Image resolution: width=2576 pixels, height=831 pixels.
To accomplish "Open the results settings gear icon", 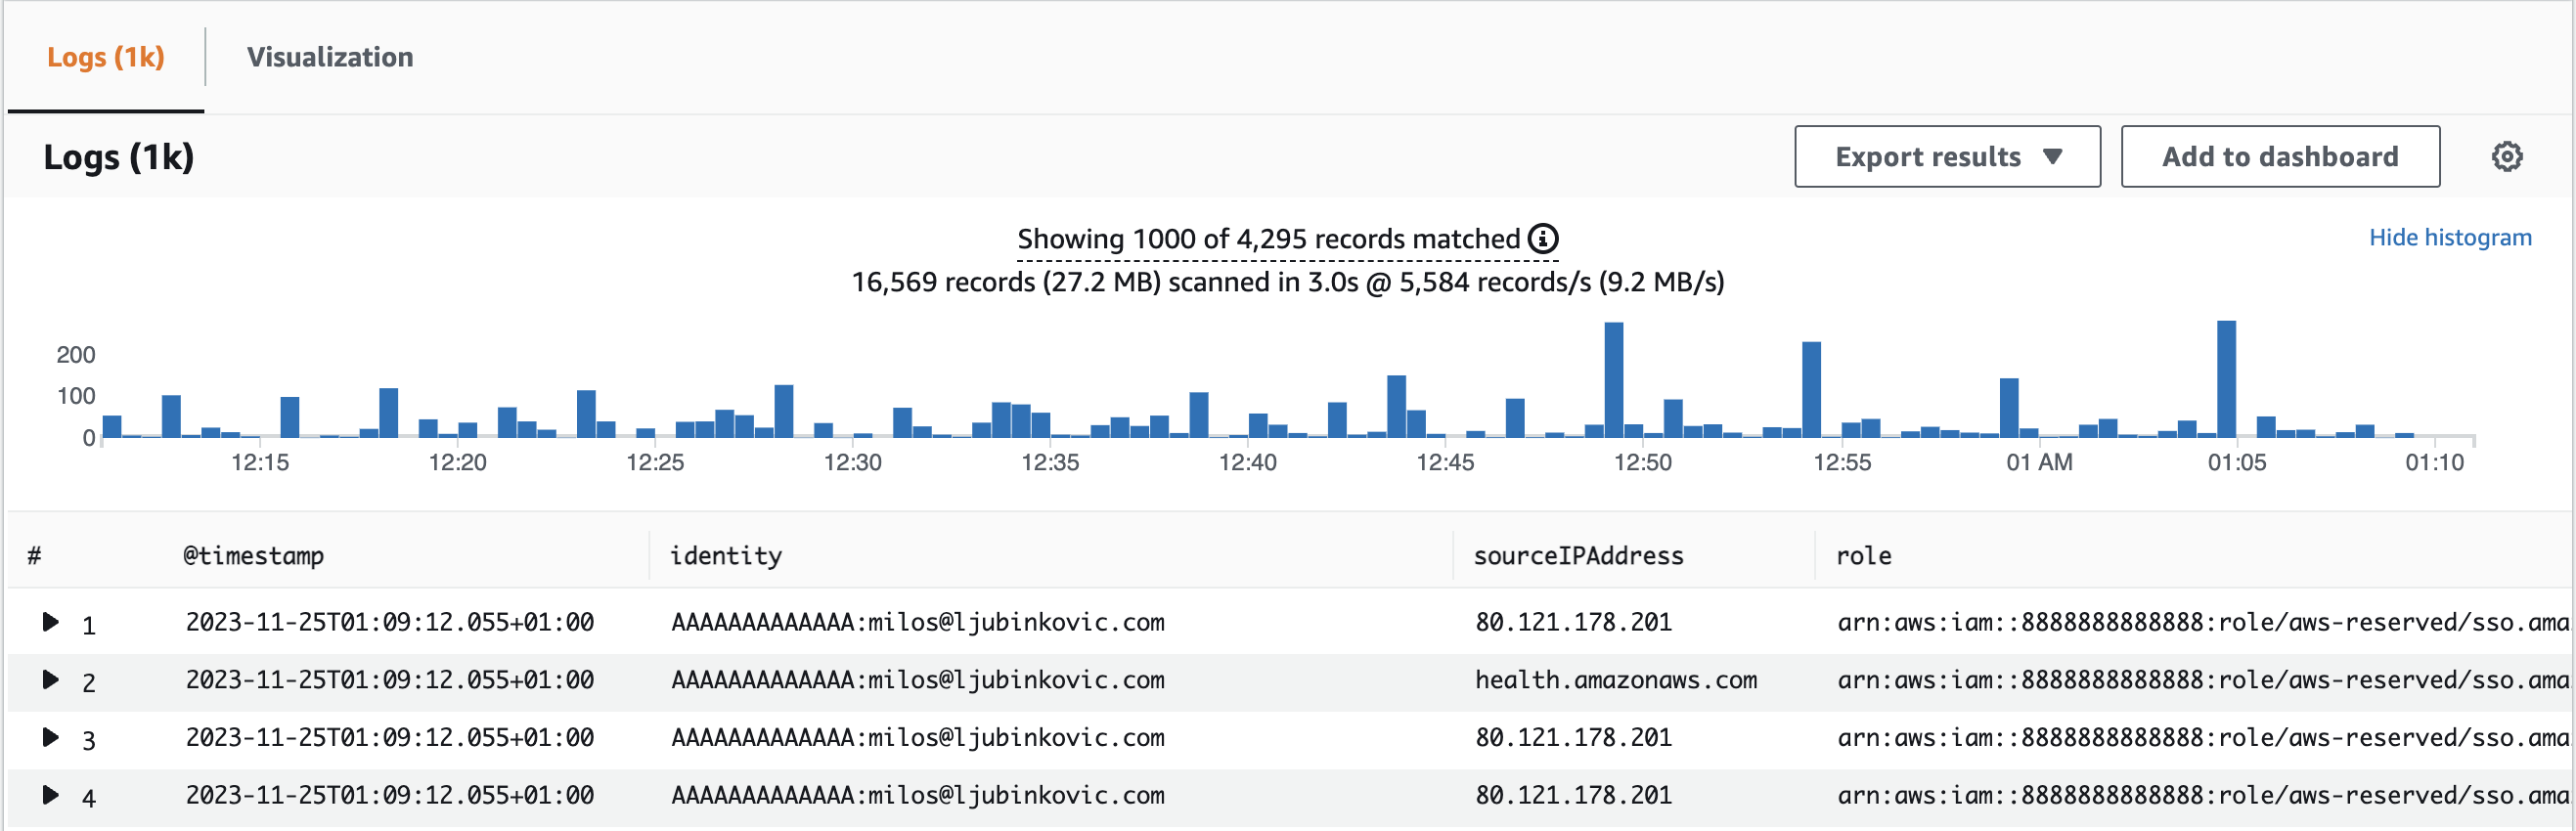I will tap(2506, 157).
